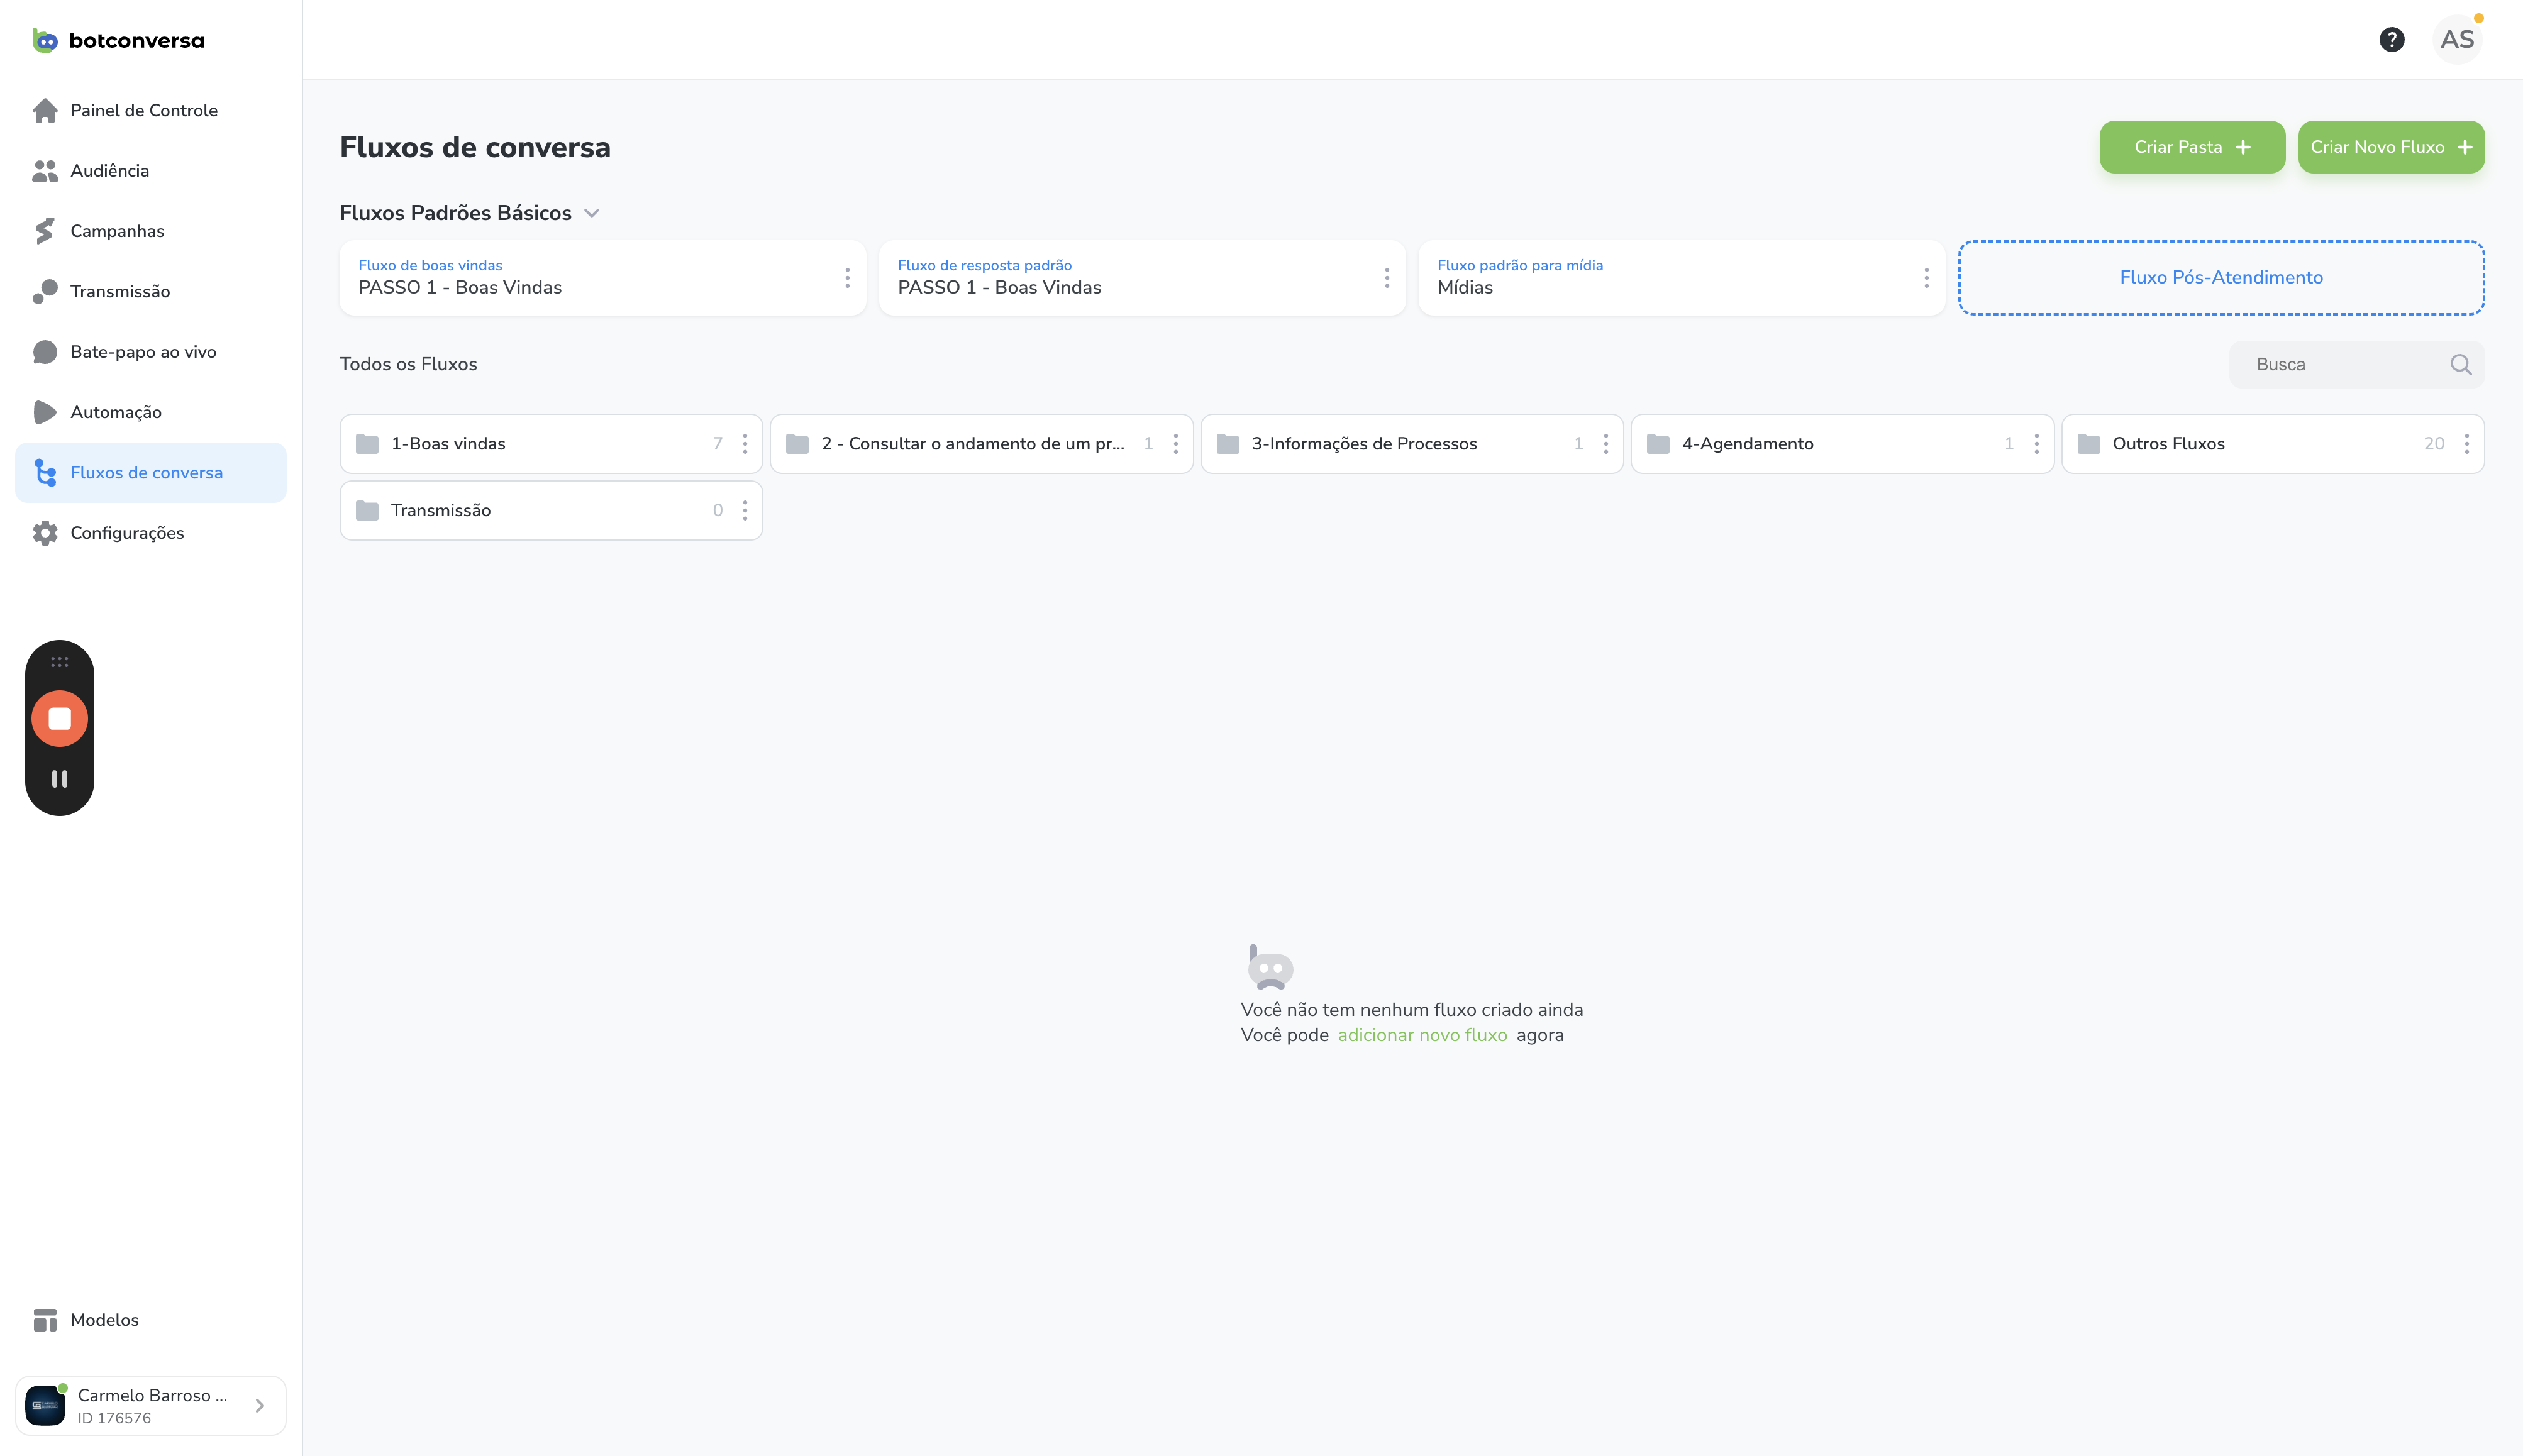Pause the screen recording
The width and height of the screenshot is (2523, 1456).
point(60,778)
